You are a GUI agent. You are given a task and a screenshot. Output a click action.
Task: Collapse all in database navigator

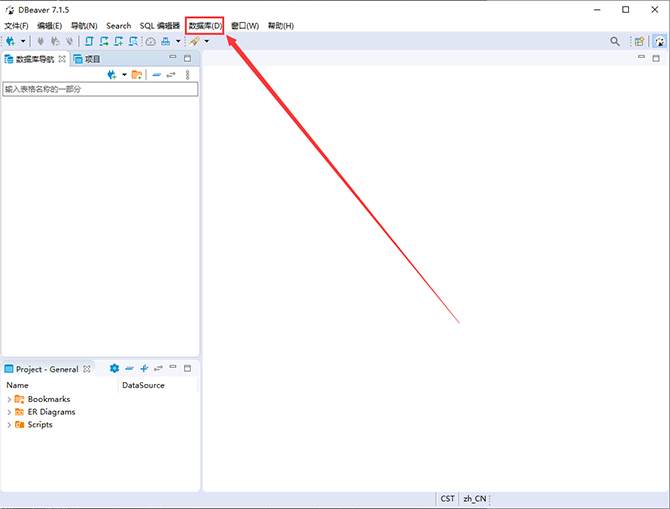click(156, 75)
